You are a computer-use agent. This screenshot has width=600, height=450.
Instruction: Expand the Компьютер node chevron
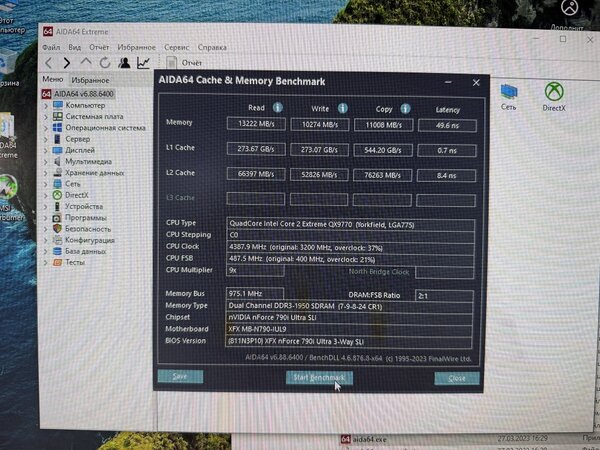click(46, 106)
